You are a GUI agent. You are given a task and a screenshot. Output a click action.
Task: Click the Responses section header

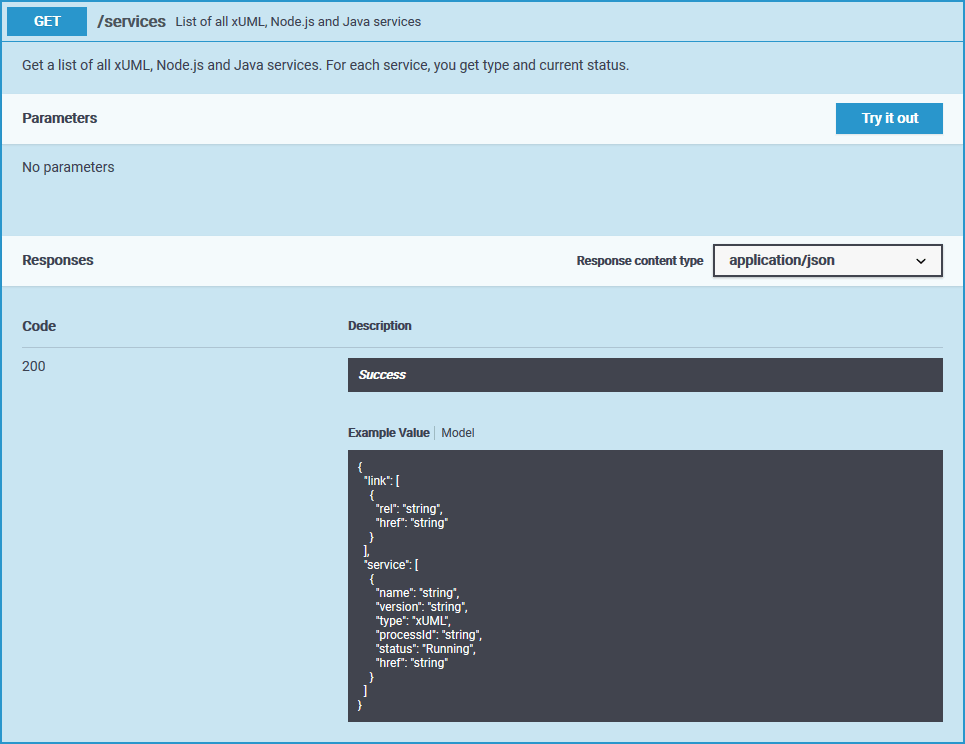point(58,260)
